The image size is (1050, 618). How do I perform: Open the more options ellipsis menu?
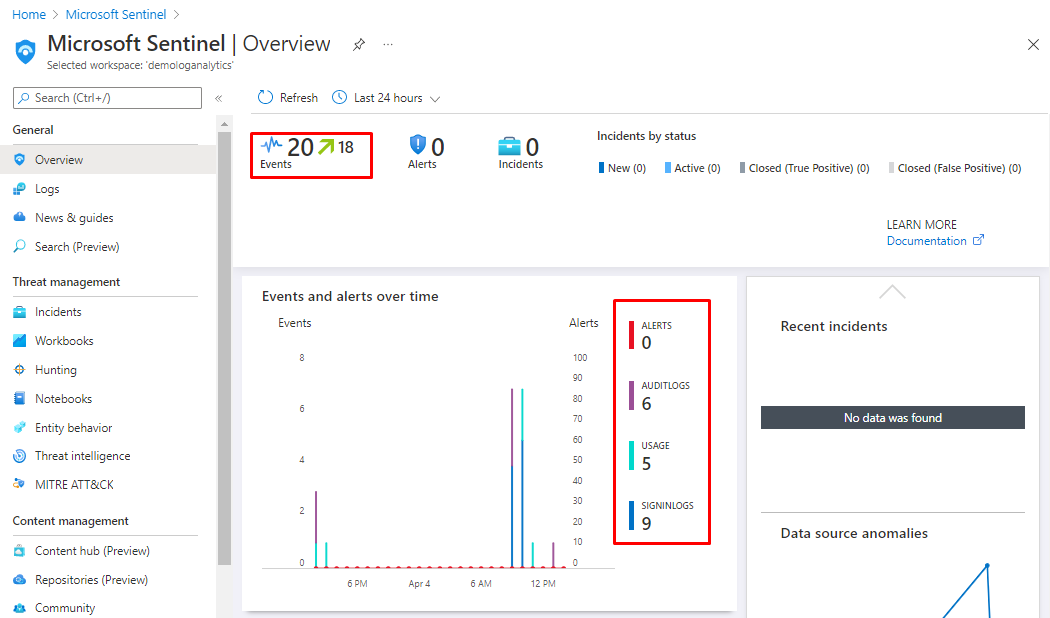388,45
